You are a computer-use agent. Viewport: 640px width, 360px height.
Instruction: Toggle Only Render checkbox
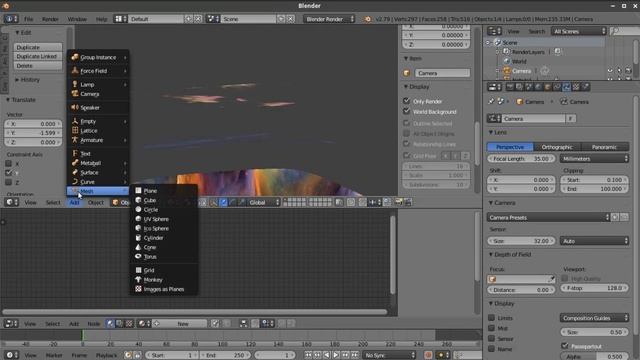point(407,100)
